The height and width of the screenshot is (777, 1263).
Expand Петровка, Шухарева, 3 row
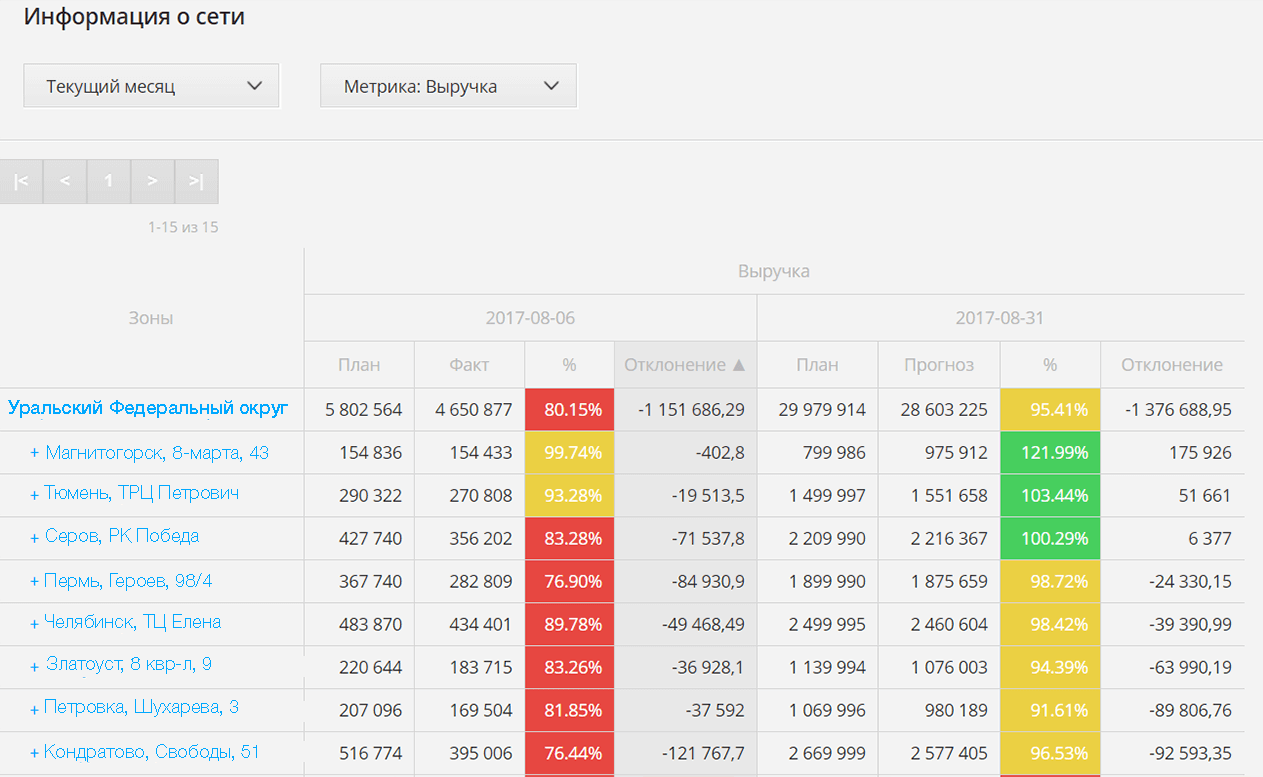(x=34, y=708)
